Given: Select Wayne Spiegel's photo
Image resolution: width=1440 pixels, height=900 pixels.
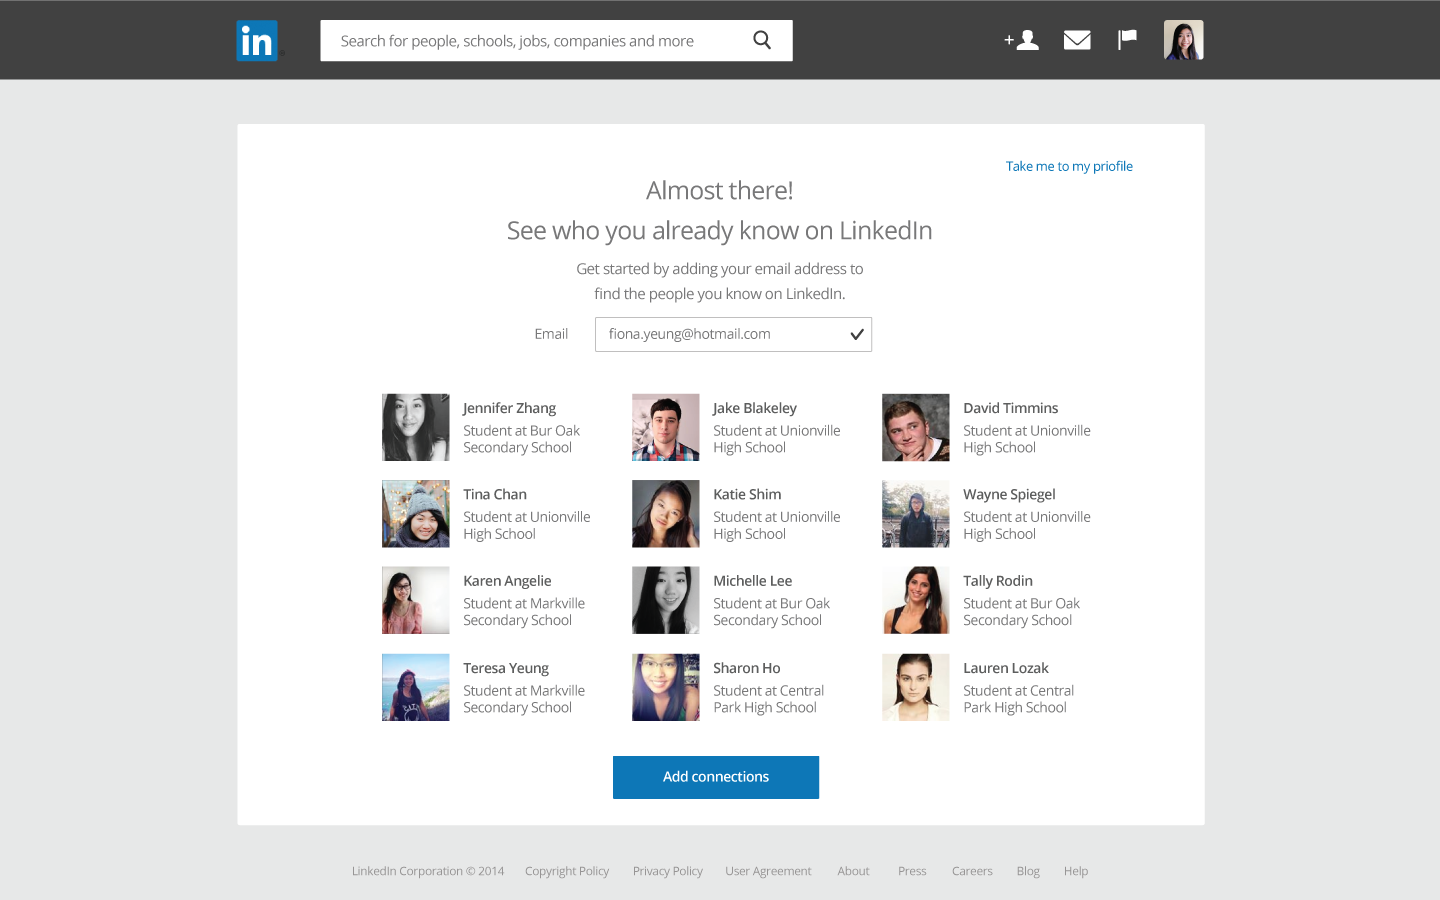Looking at the screenshot, I should tap(916, 514).
